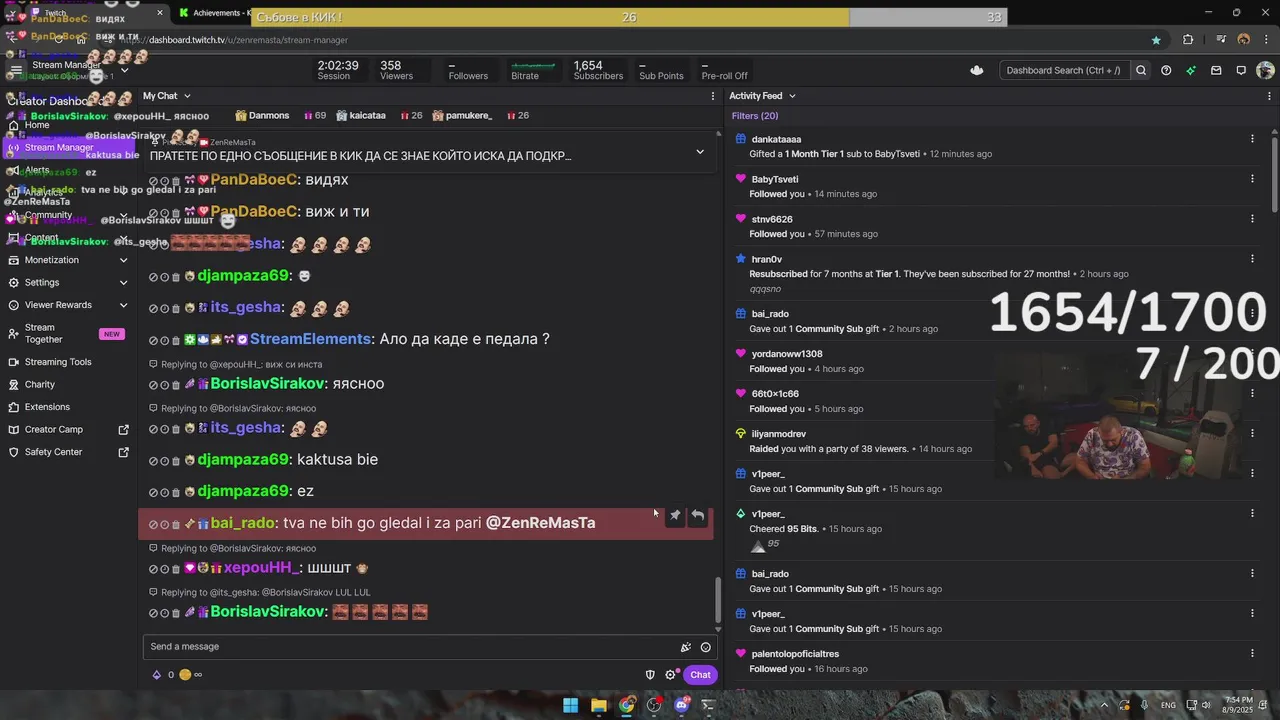Open the Filters (20) selector
This screenshot has height=720, width=1280.
(754, 116)
